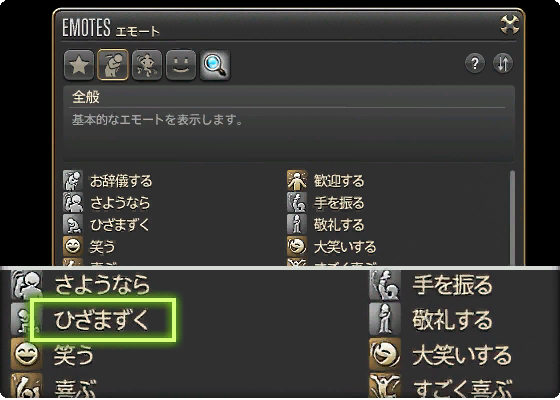The image size is (560, 400).
Task: Click the highlighted ひざまずく kneel emote
Action: click(x=103, y=320)
